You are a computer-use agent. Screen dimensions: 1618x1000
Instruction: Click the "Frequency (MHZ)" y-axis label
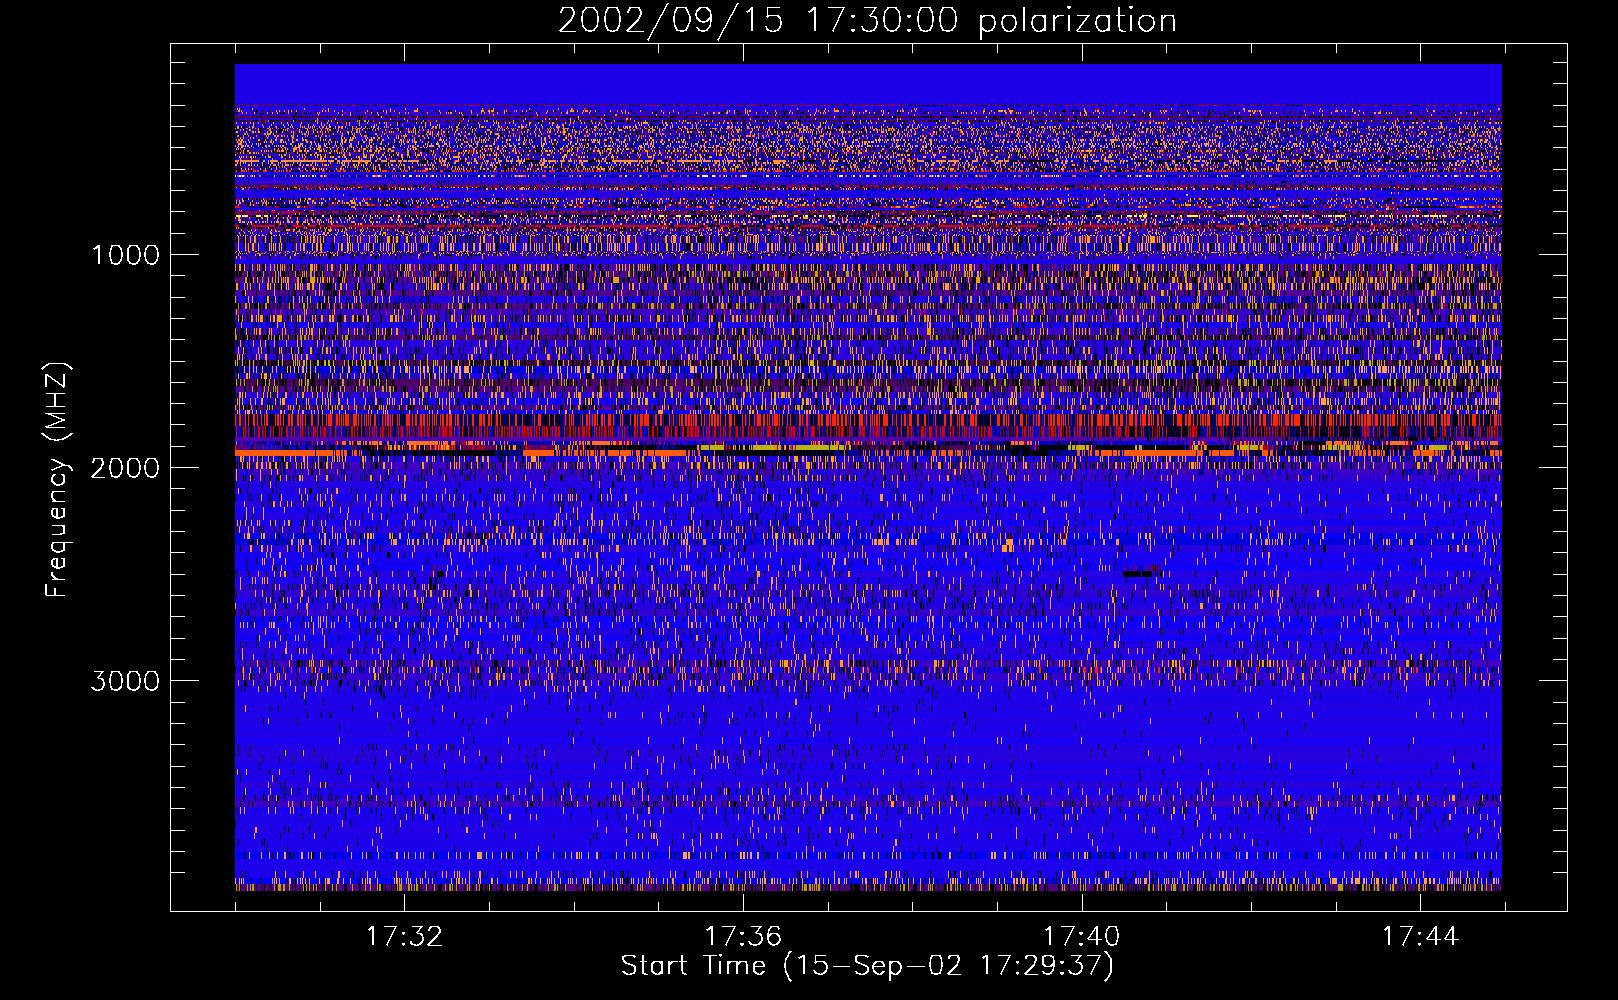[x=57, y=480]
